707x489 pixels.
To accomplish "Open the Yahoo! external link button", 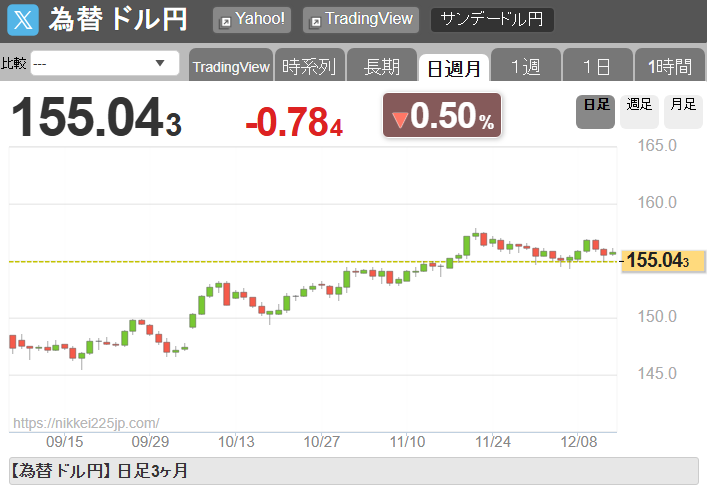I will tap(252, 20).
